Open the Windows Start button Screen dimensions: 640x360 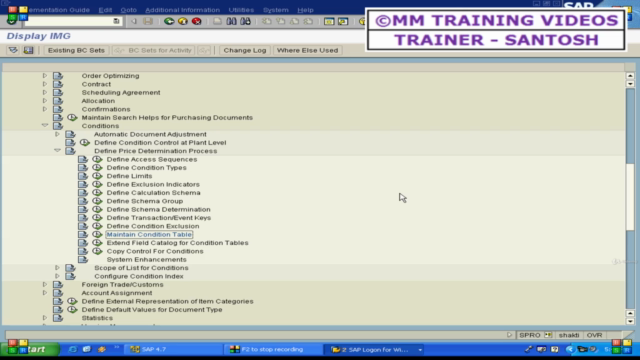30,349
